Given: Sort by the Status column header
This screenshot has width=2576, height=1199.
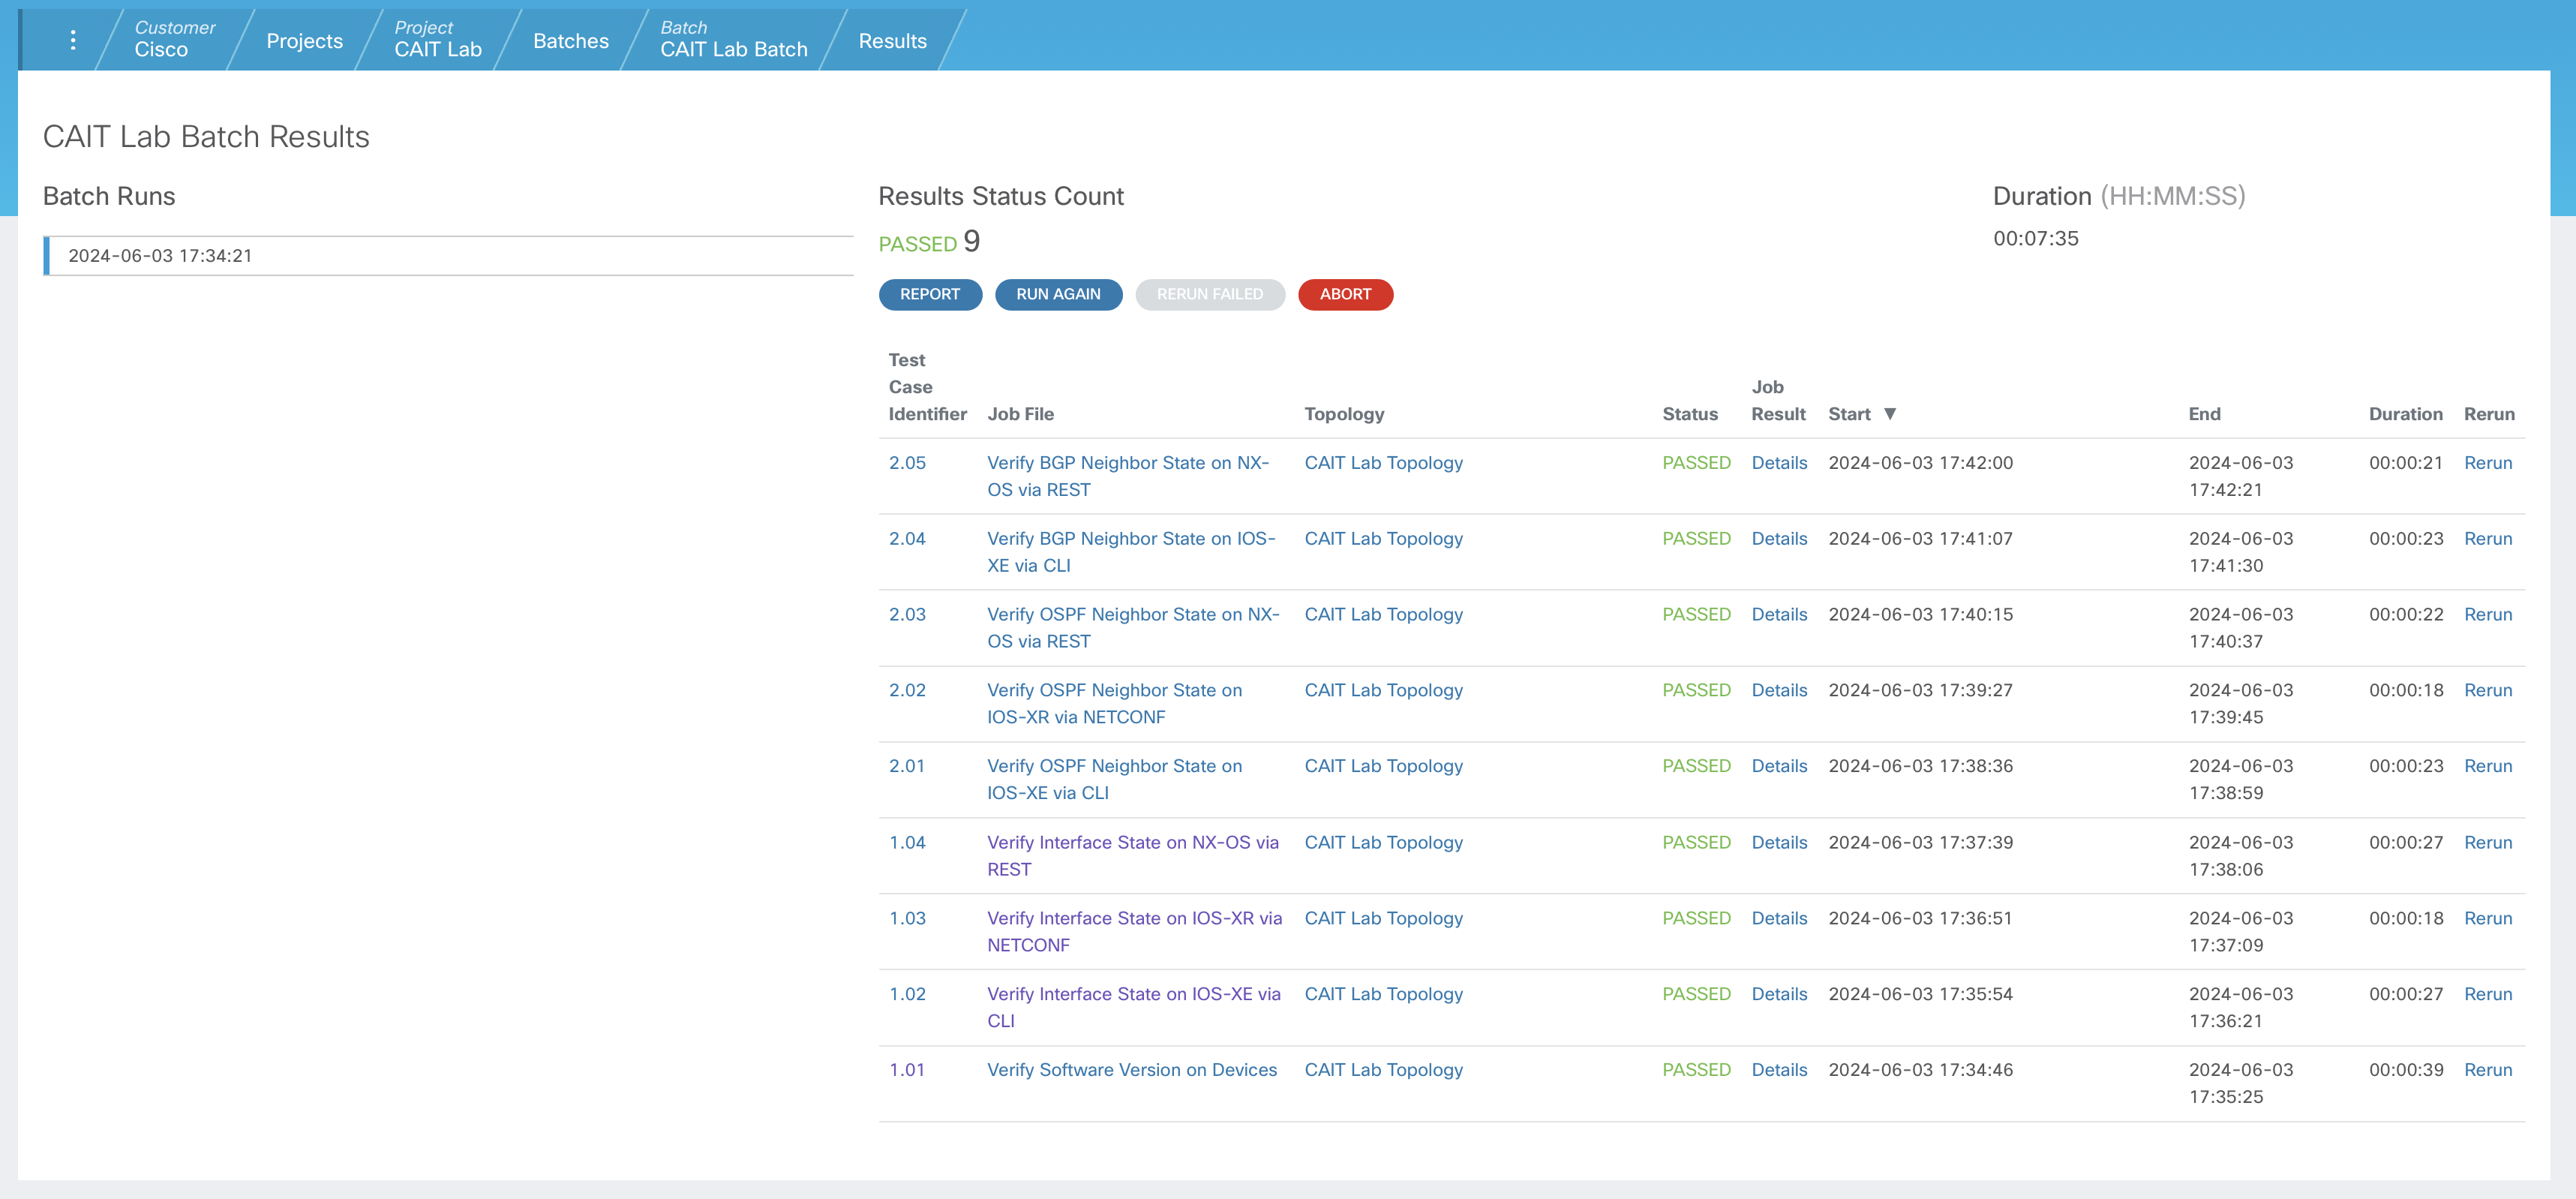Looking at the screenshot, I should (1689, 414).
